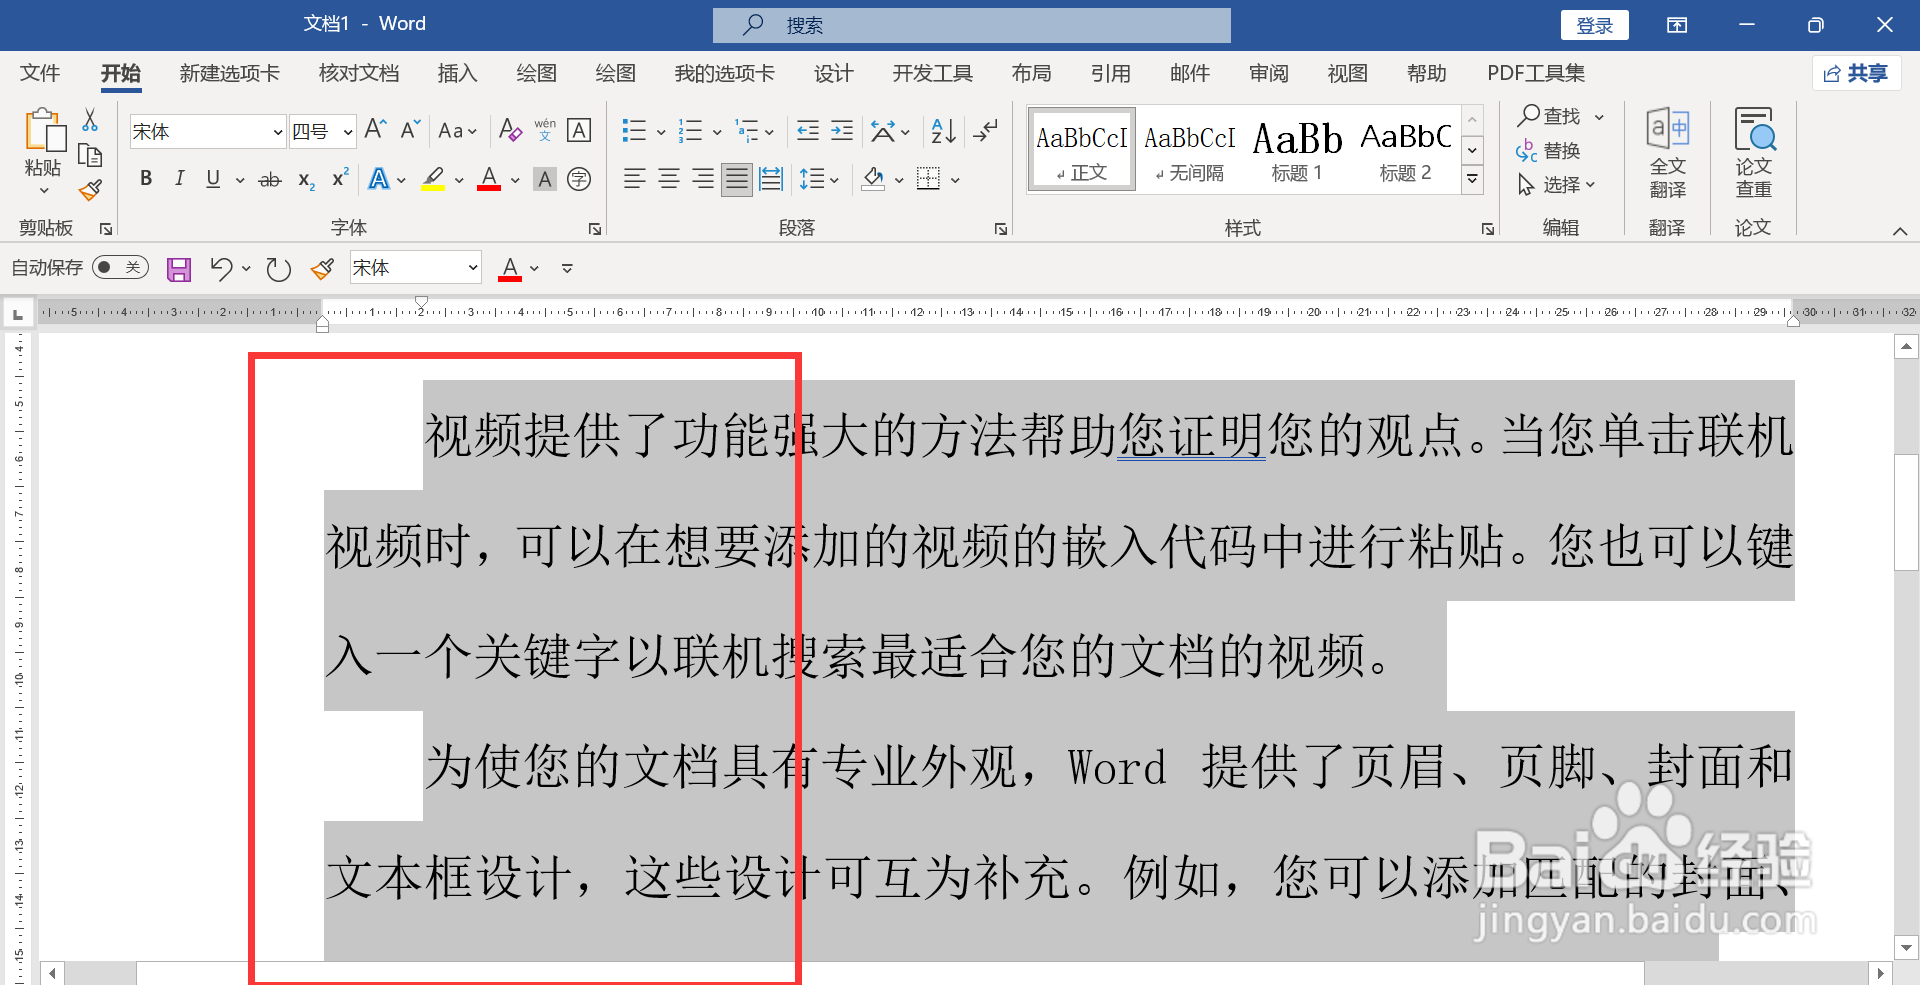1920x985 pixels.
Task: Open numbering list style dropdown
Action: (x=717, y=132)
